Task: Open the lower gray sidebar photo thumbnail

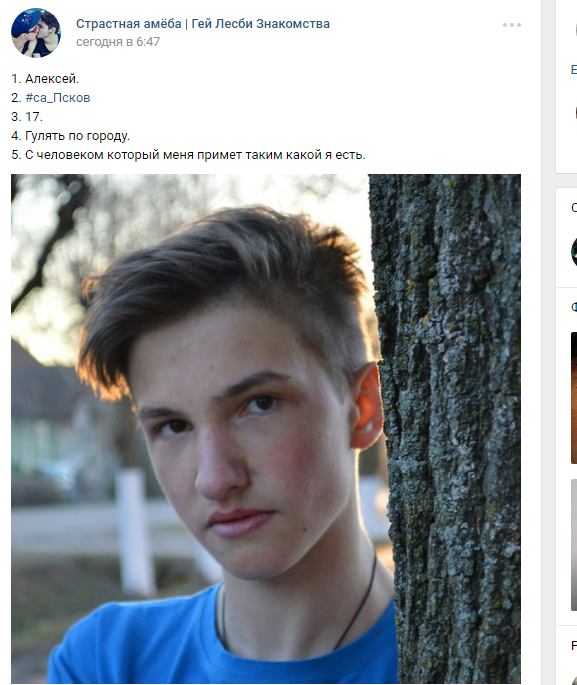Action: tap(574, 545)
